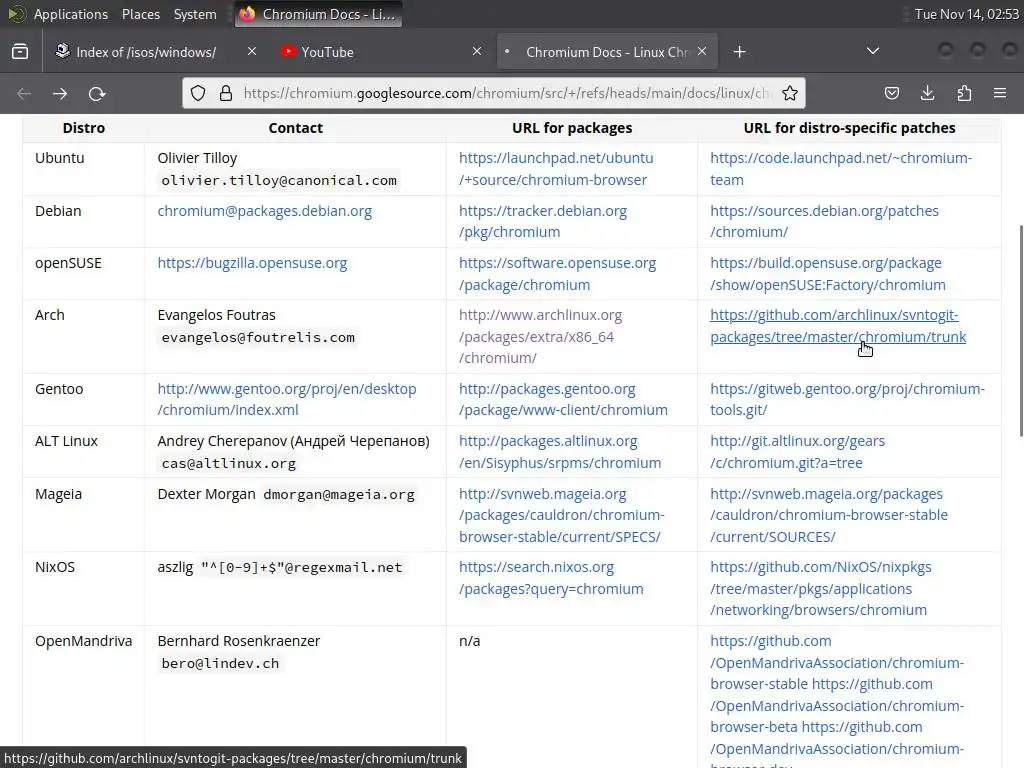
Task: Open code.launchpad.net chromium-team link
Action: [x=840, y=168]
